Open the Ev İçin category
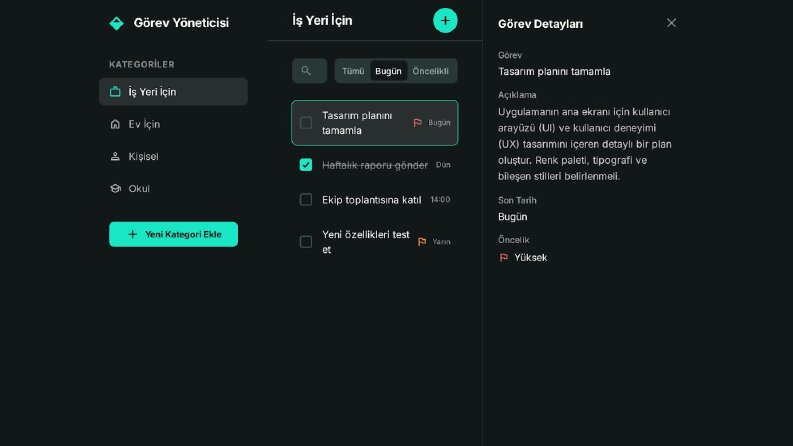This screenshot has width=793, height=446. pyautogui.click(x=173, y=124)
